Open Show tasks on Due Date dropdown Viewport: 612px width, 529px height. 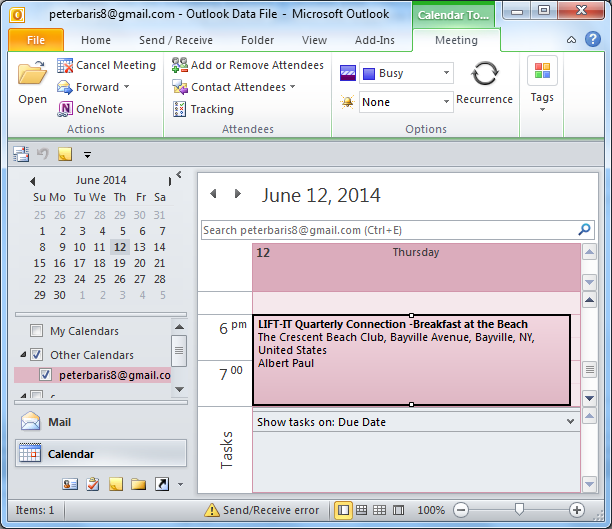pos(570,422)
